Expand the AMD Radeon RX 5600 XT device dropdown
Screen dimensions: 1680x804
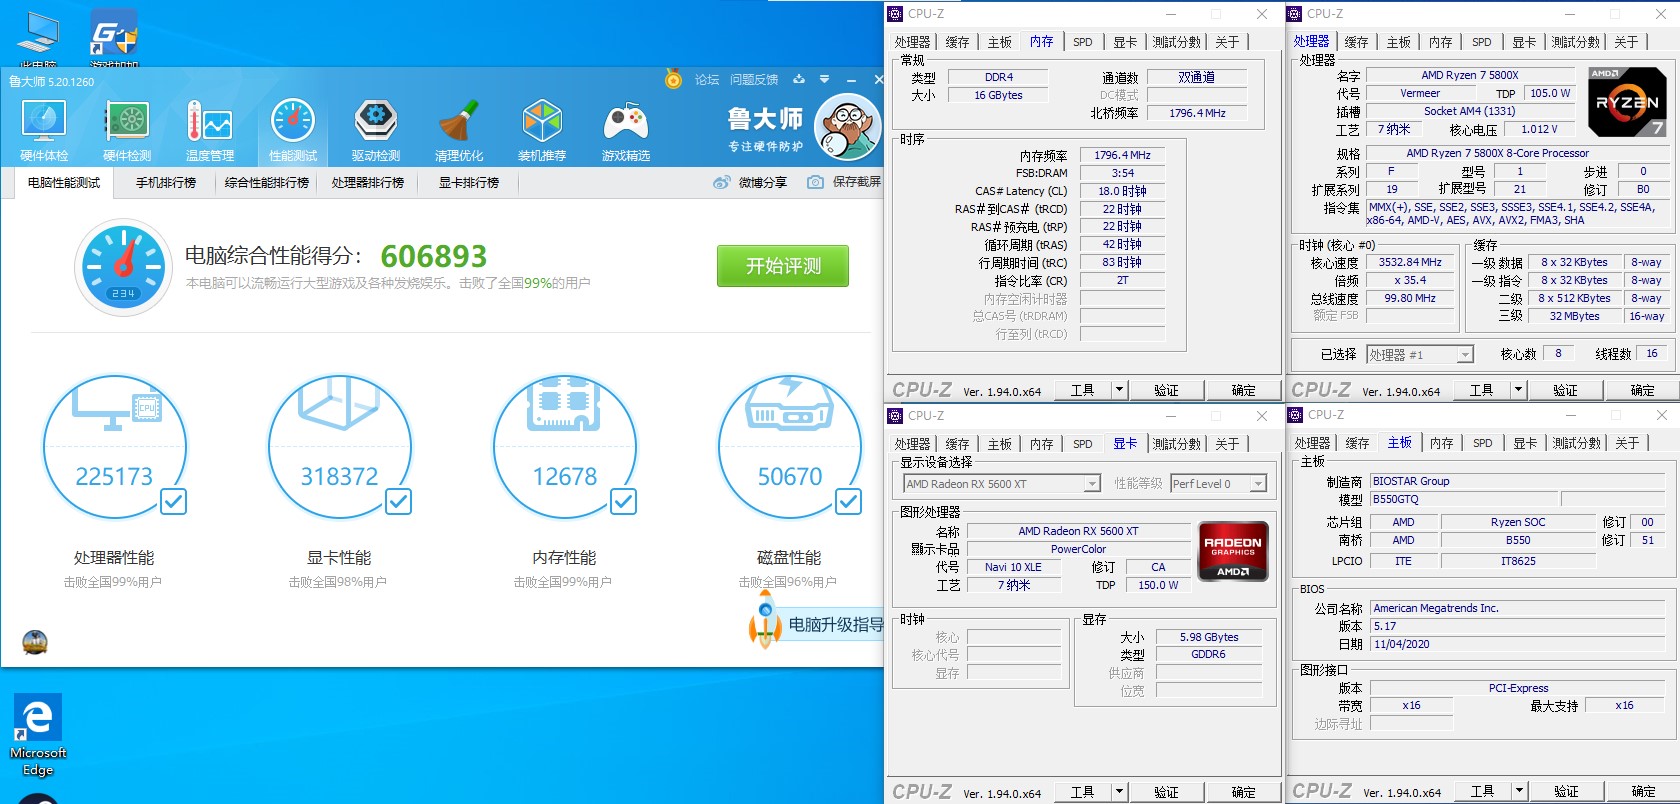click(x=1092, y=484)
